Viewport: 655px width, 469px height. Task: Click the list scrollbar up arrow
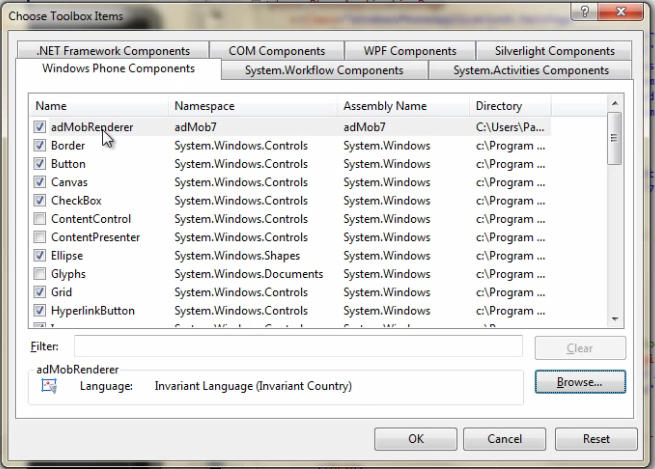pos(614,103)
